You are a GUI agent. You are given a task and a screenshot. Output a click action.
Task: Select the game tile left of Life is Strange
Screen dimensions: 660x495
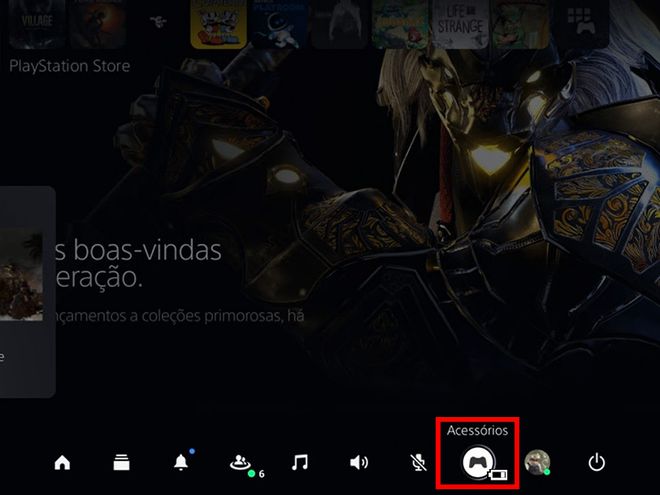pos(400,23)
